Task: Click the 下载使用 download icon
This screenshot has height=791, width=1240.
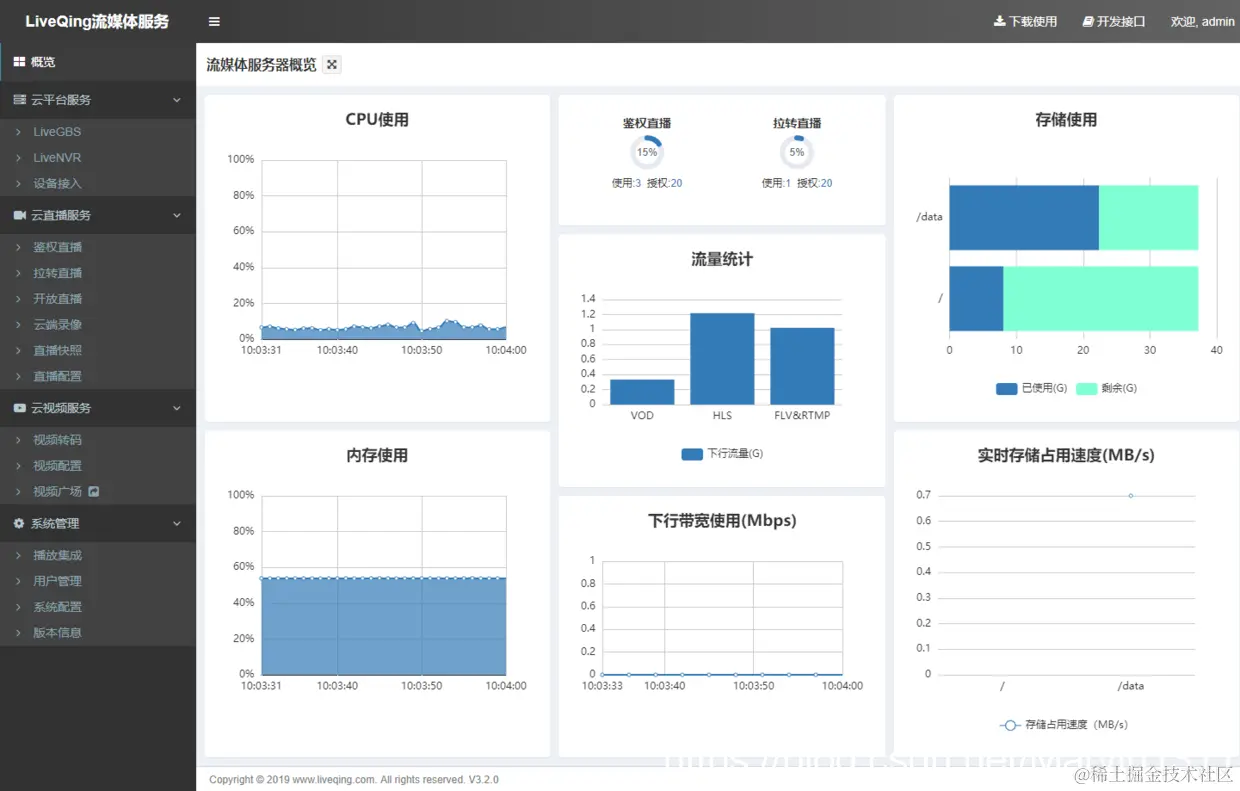Action: point(999,21)
